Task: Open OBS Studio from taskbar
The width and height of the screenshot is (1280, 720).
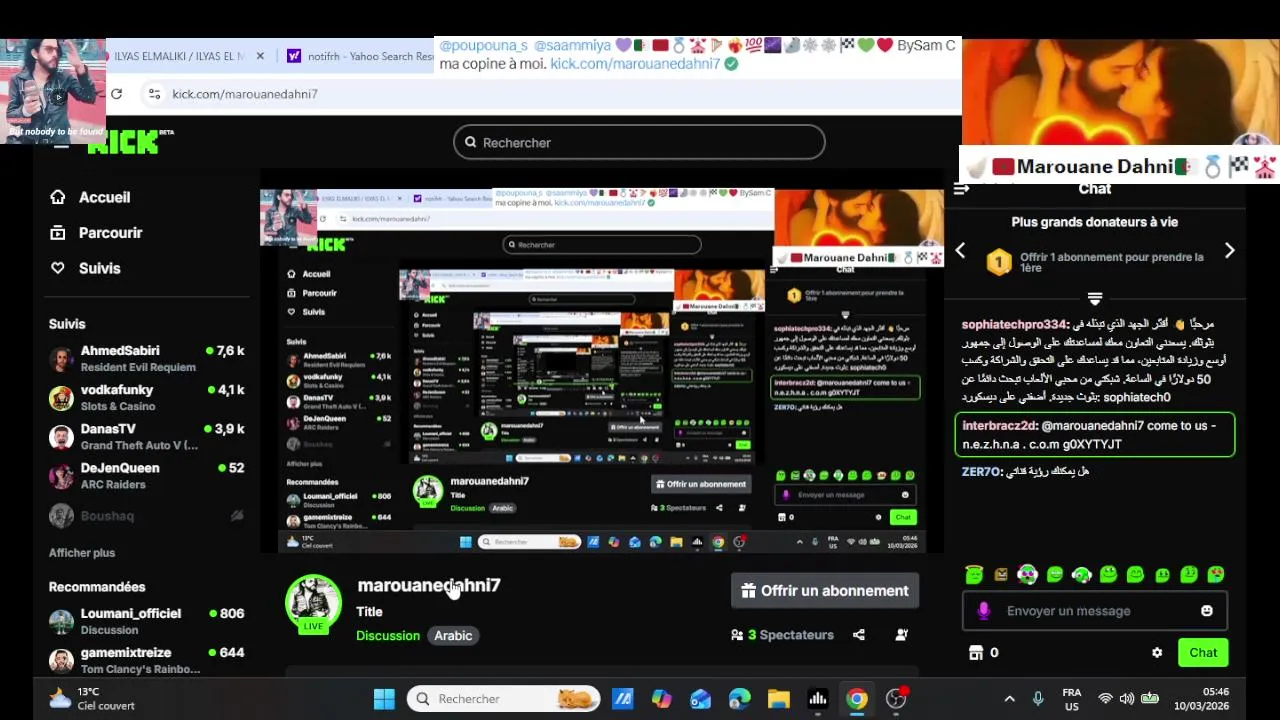Action: click(x=896, y=699)
